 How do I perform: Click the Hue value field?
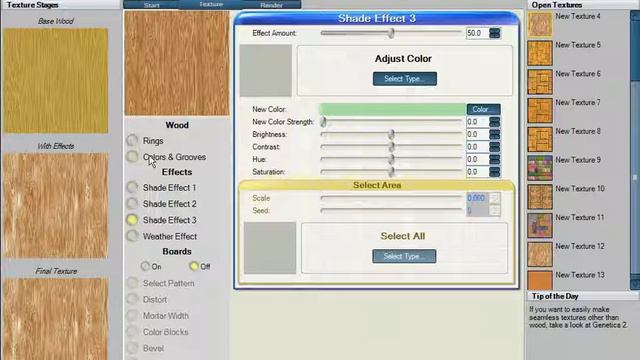(477, 159)
